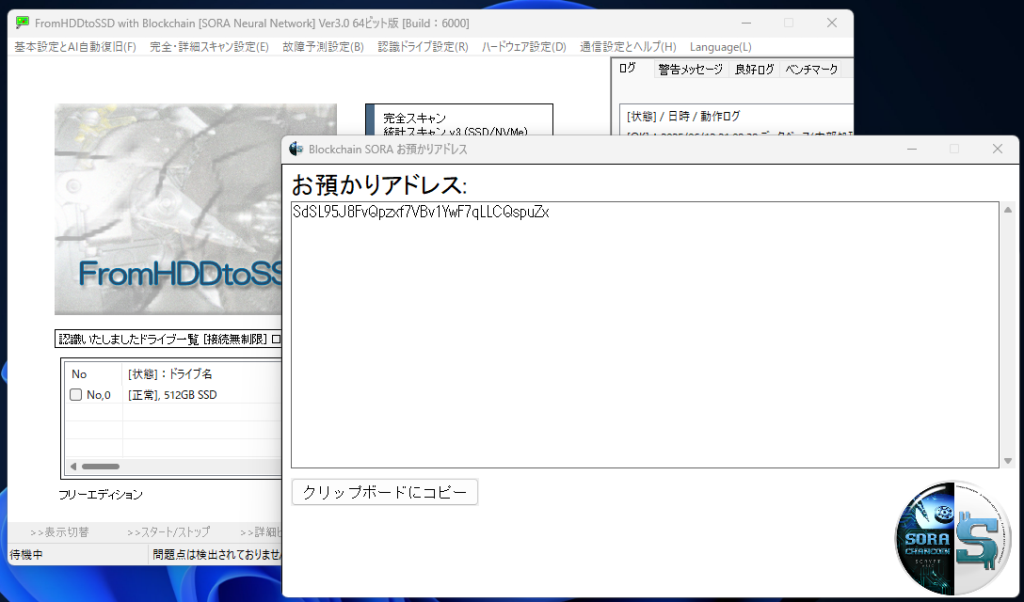Switch to the 良好ログ tab
Viewport: 1024px width, 602px height.
coord(754,69)
